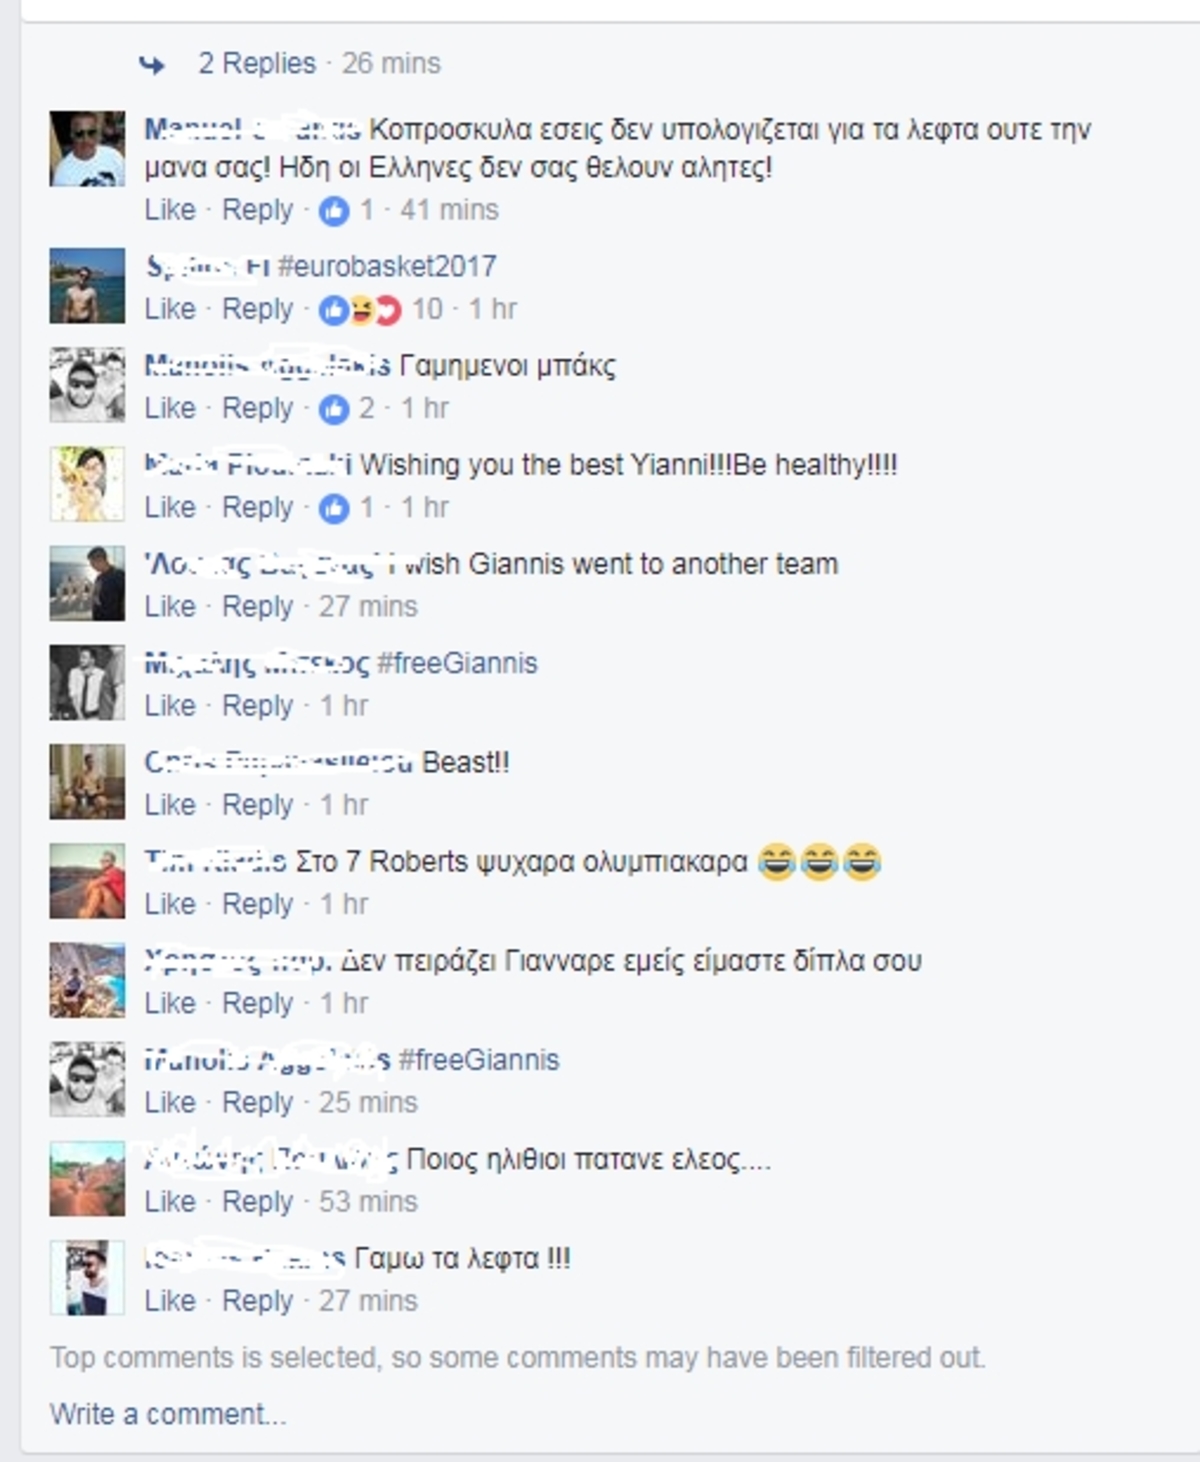The width and height of the screenshot is (1200, 1462).
Task: Open 'Top comments is selected' filter notice
Action: click(x=517, y=1358)
